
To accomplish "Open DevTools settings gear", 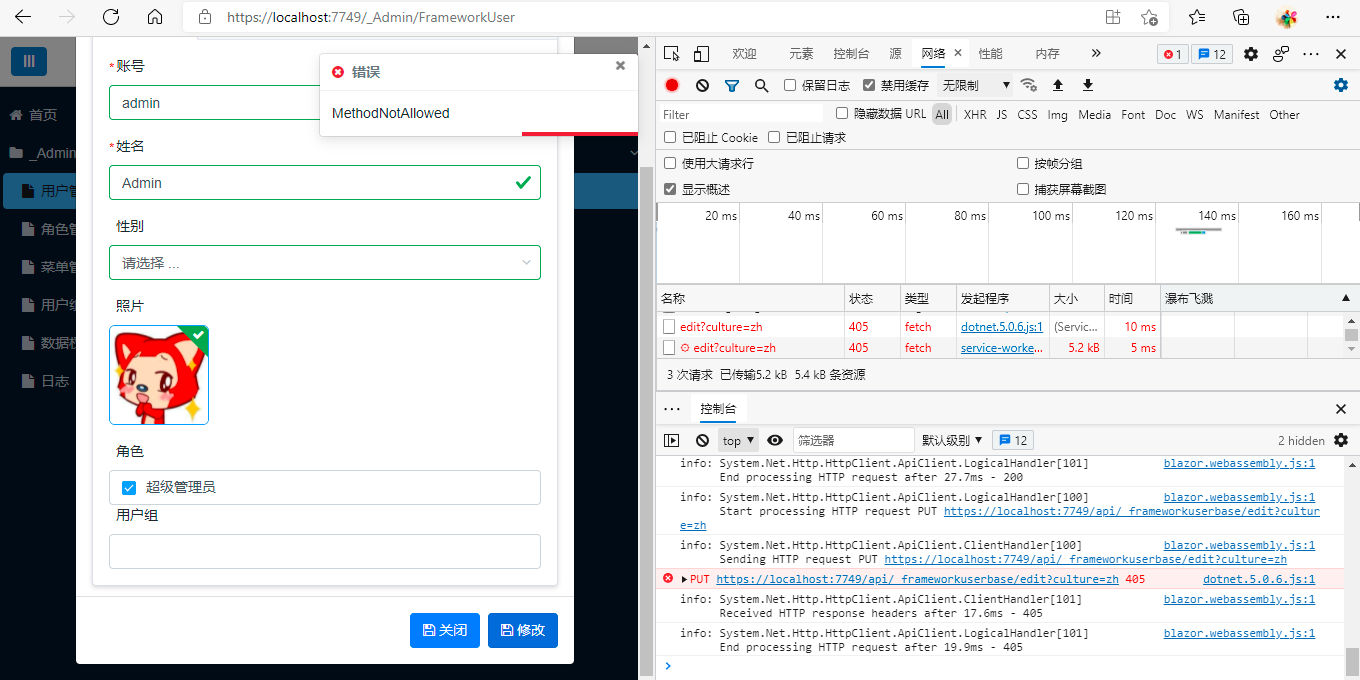I will tap(1250, 53).
